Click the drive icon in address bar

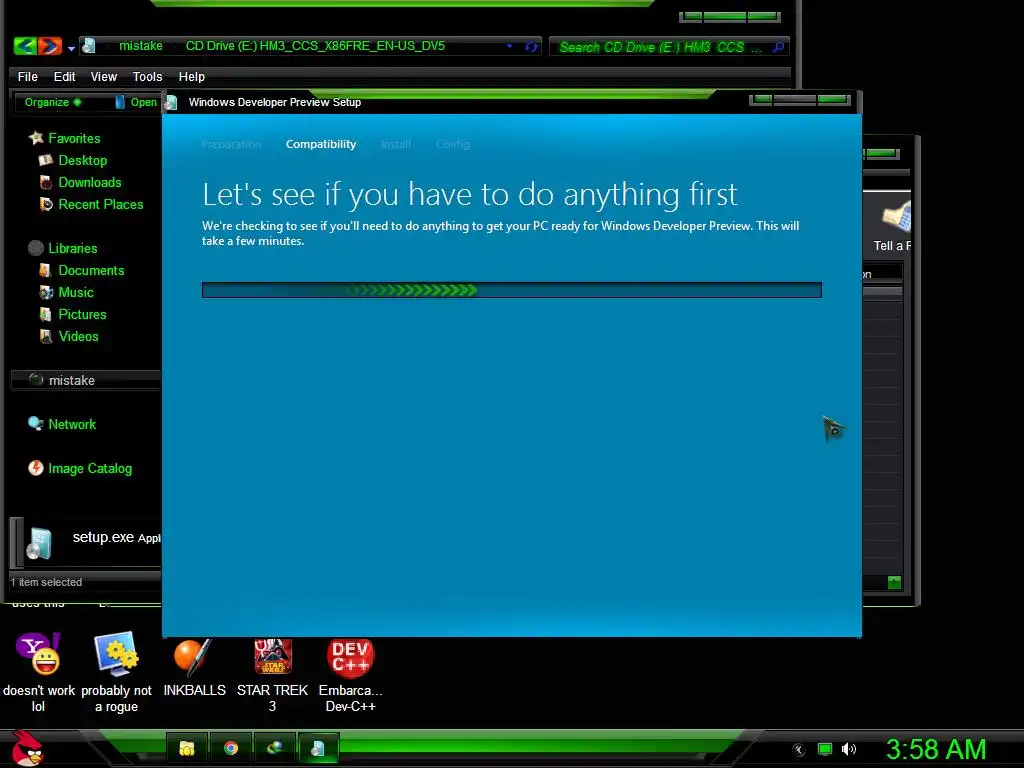89,46
